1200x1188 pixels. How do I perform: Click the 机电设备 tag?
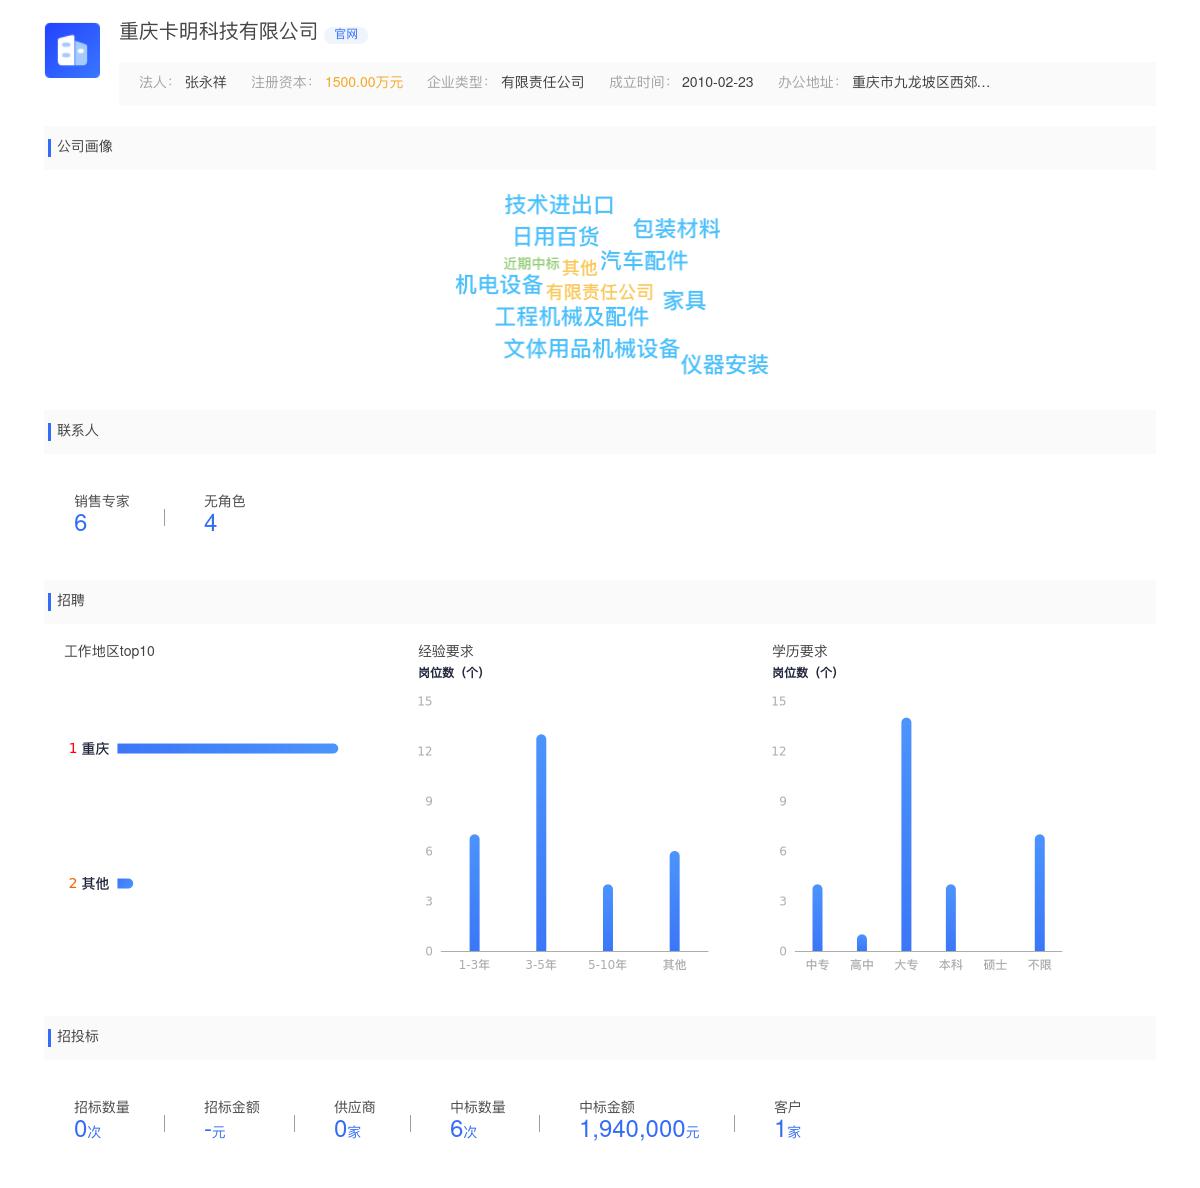point(499,285)
